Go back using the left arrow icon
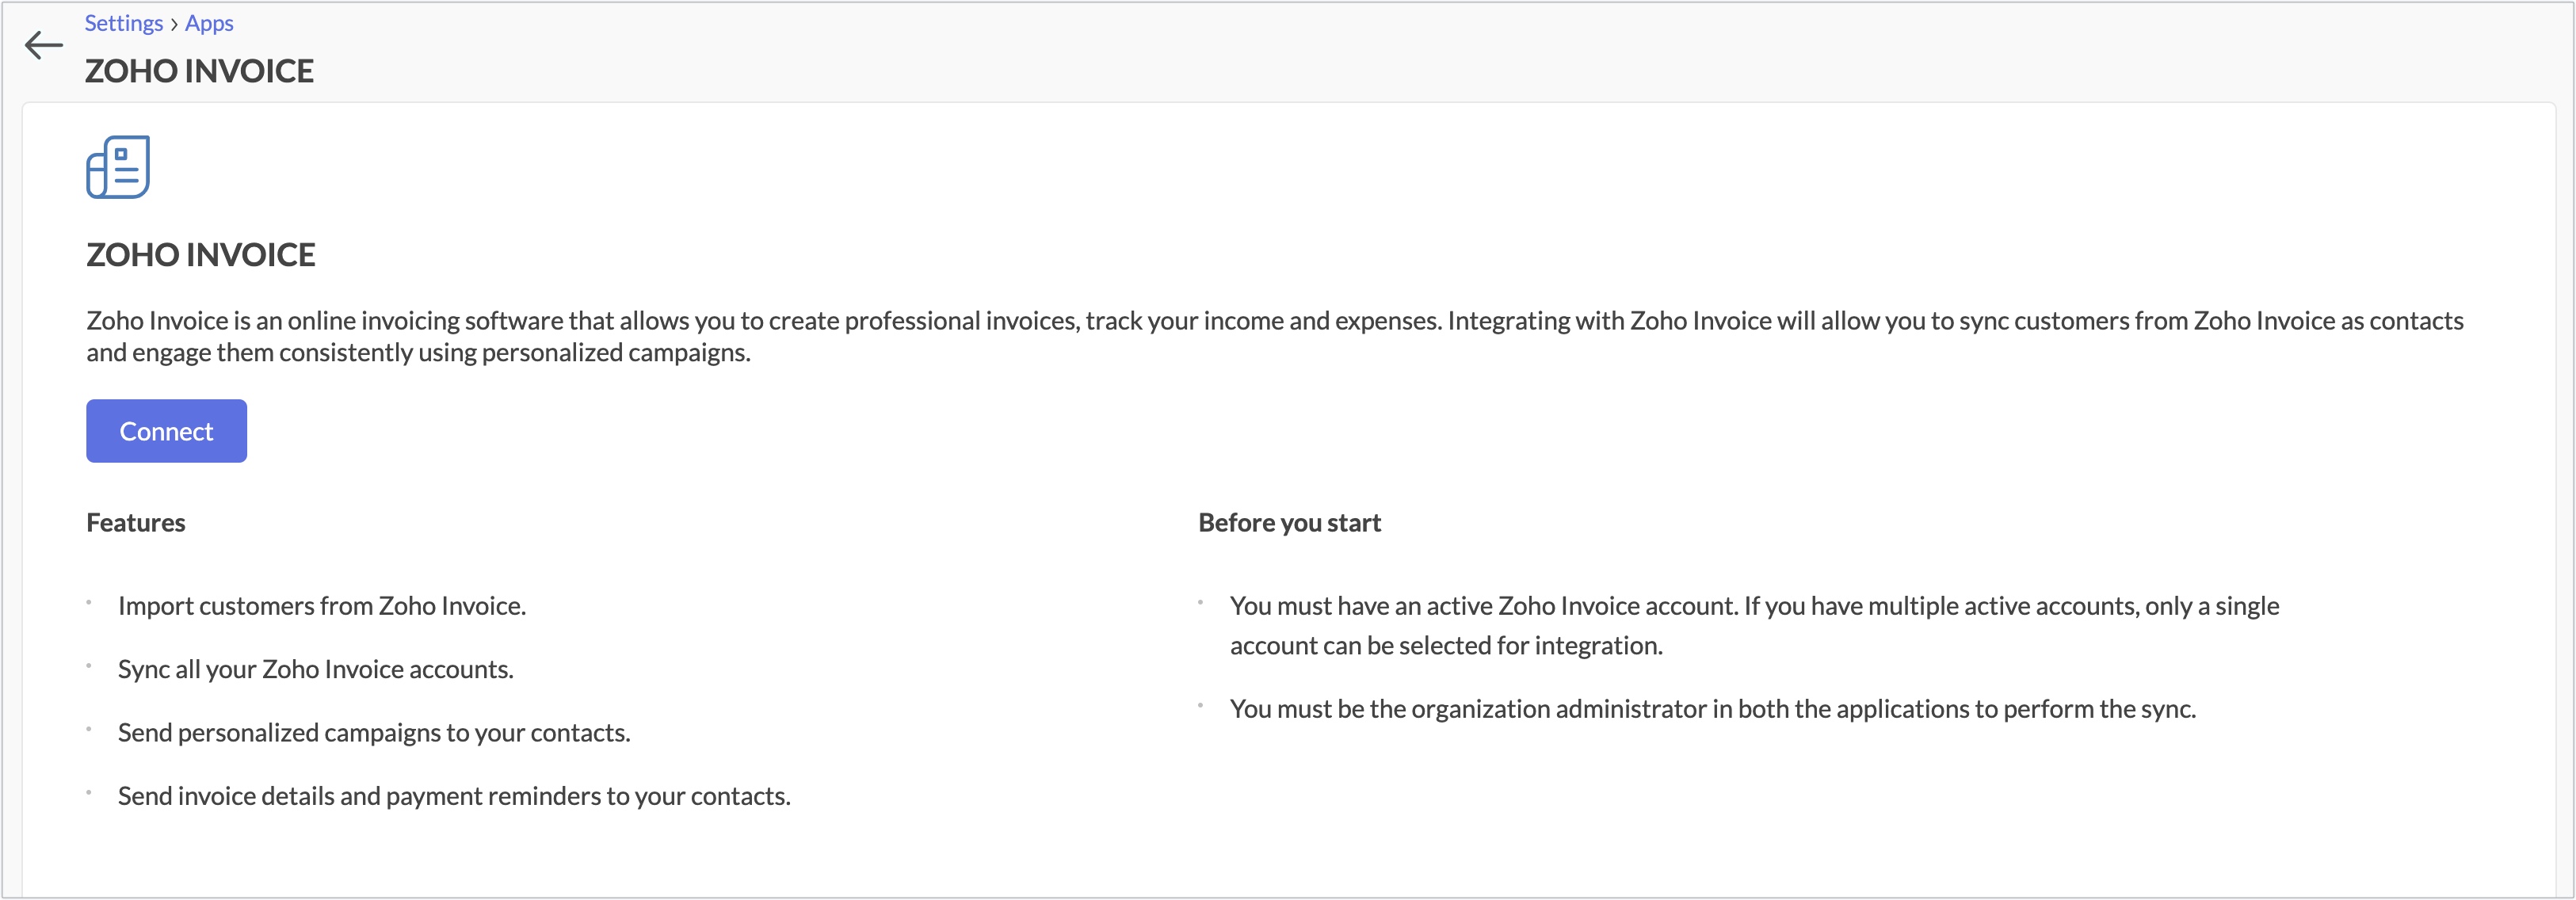Viewport: 2576px width, 900px height. (x=44, y=45)
